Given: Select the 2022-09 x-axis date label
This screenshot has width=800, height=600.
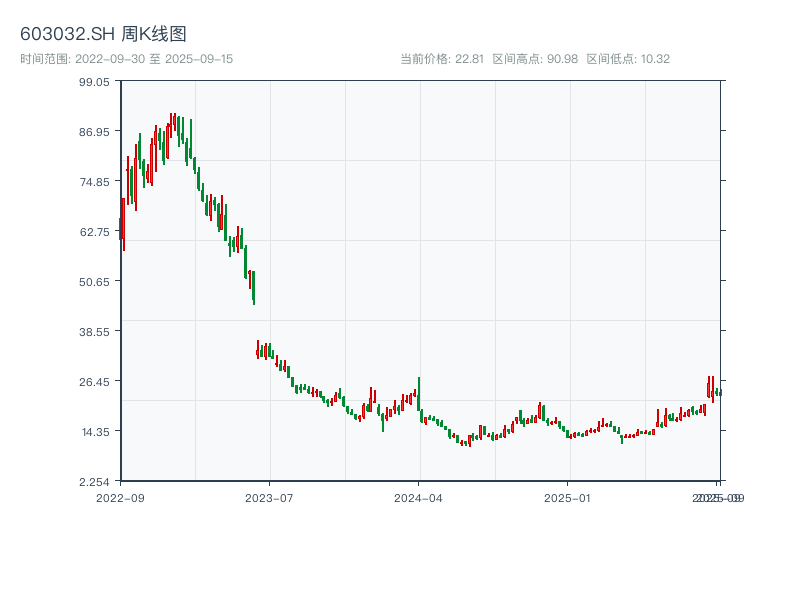Looking at the screenshot, I should point(120,497).
